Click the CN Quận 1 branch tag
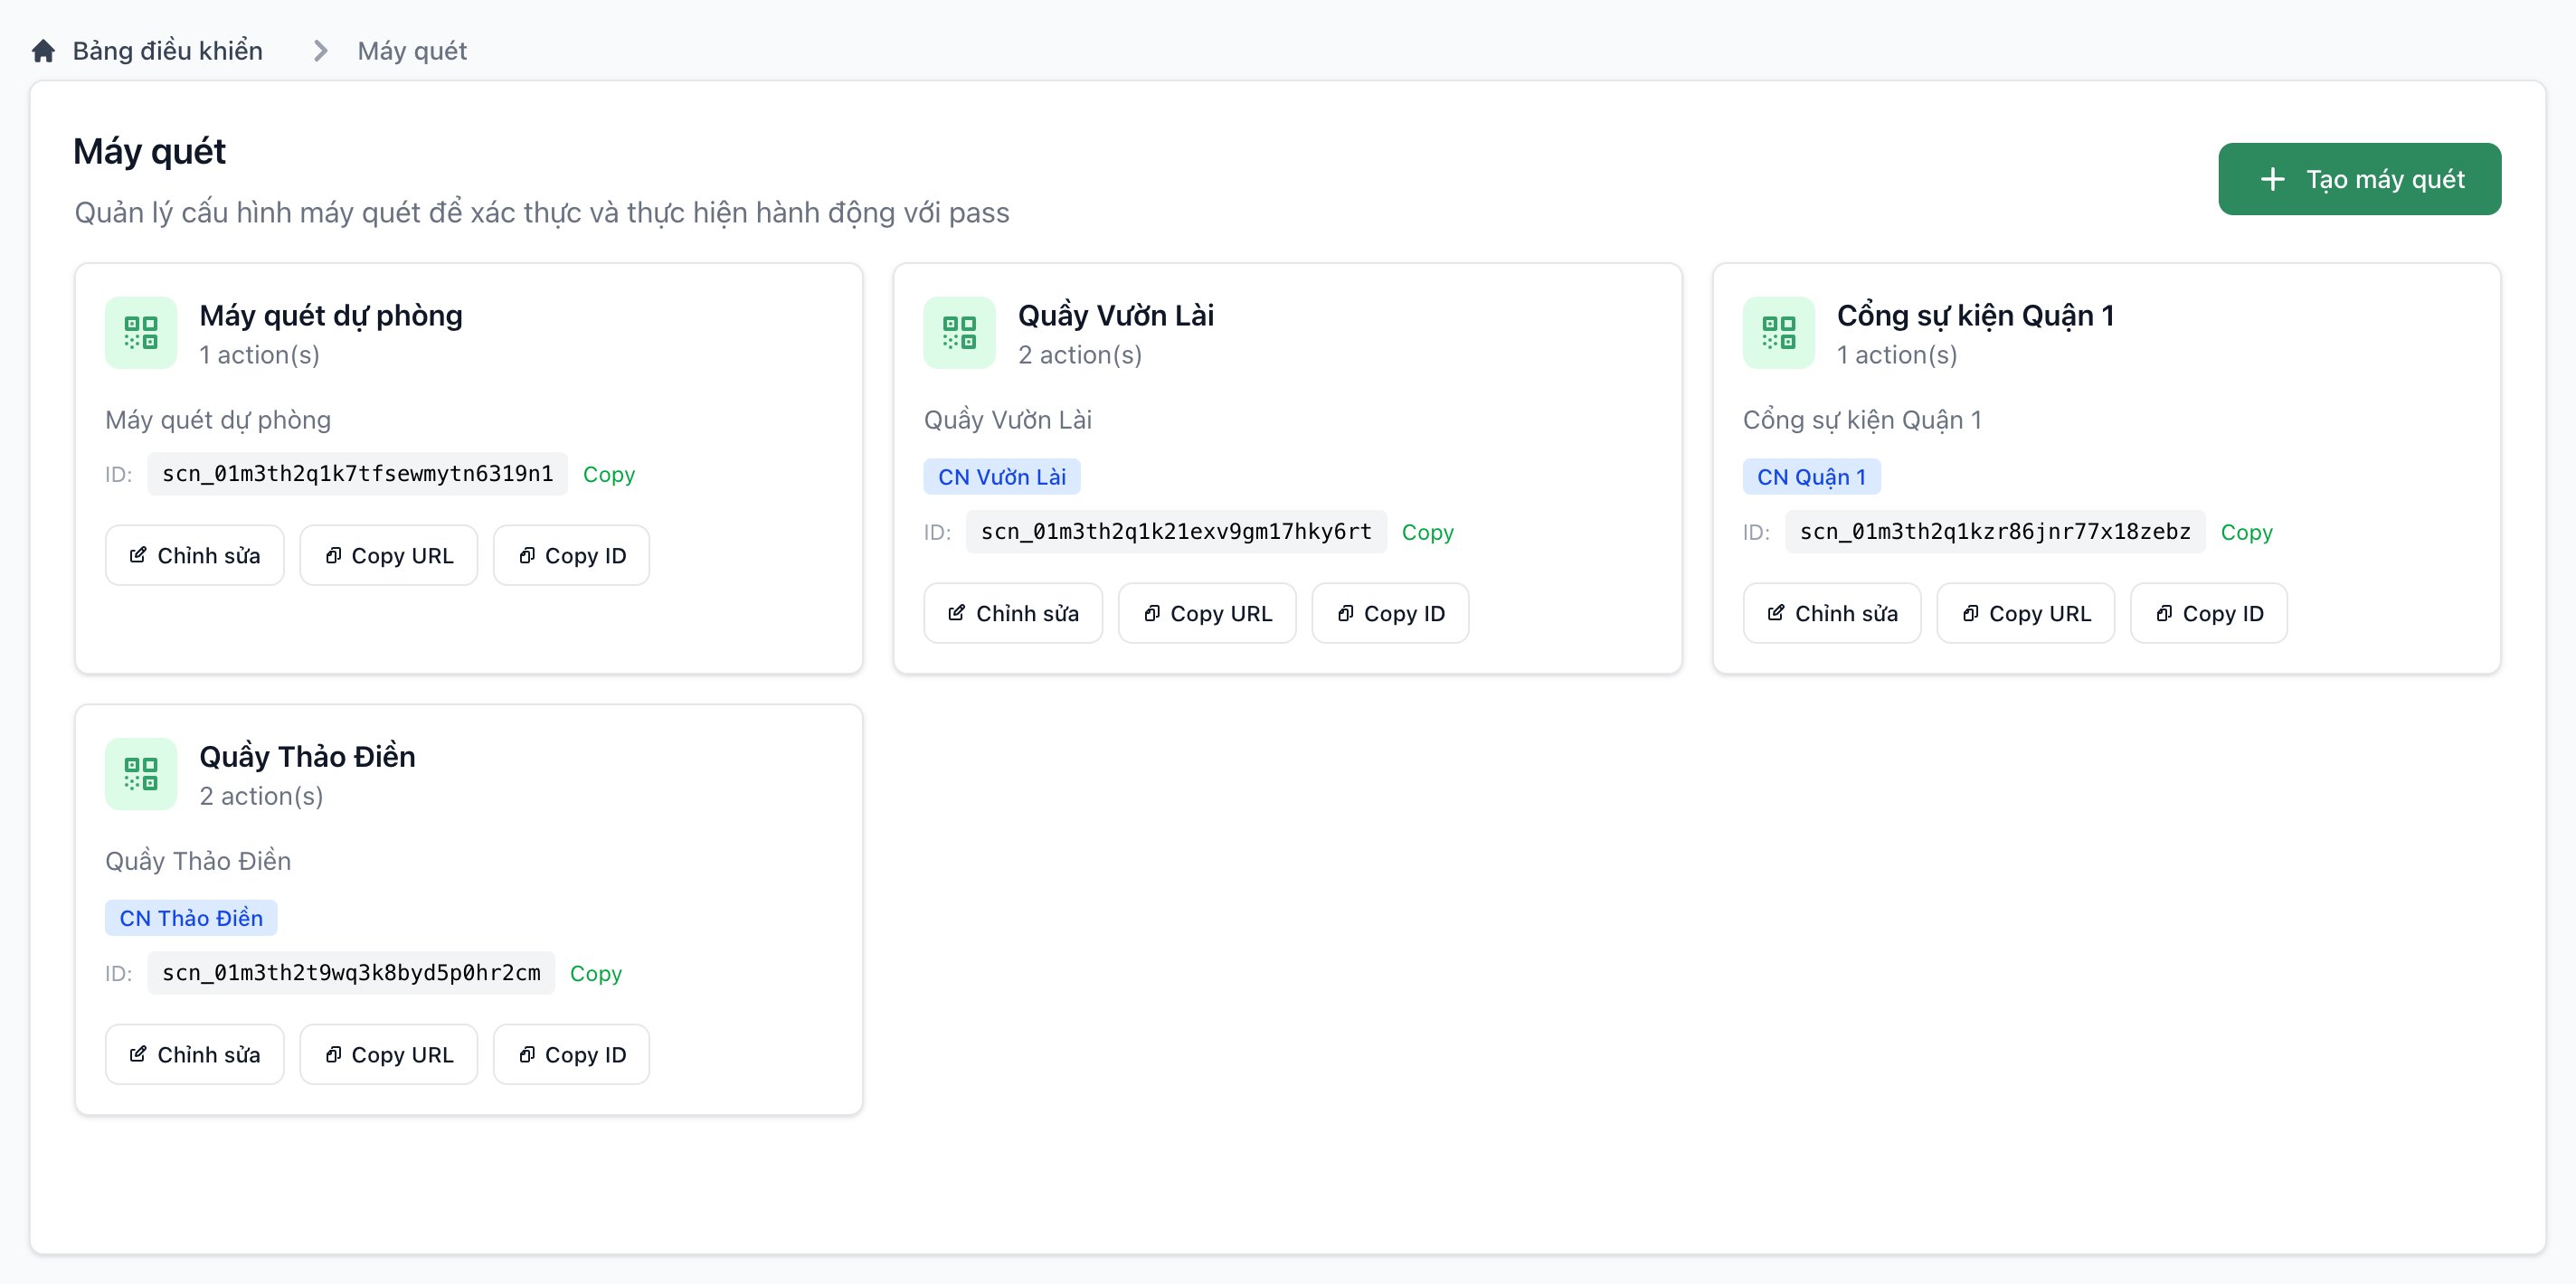This screenshot has width=2576, height=1284. pyautogui.click(x=1812, y=477)
